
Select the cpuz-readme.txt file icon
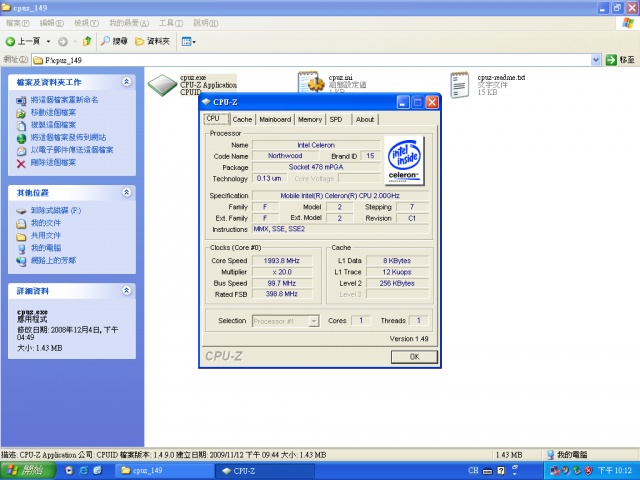tap(460, 85)
